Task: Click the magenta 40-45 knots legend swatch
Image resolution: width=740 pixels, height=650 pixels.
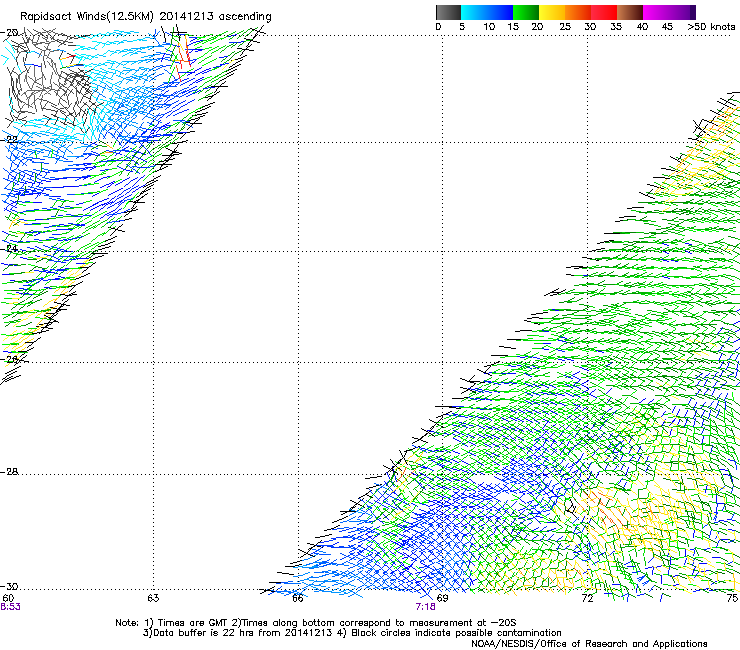Action: pyautogui.click(x=656, y=12)
